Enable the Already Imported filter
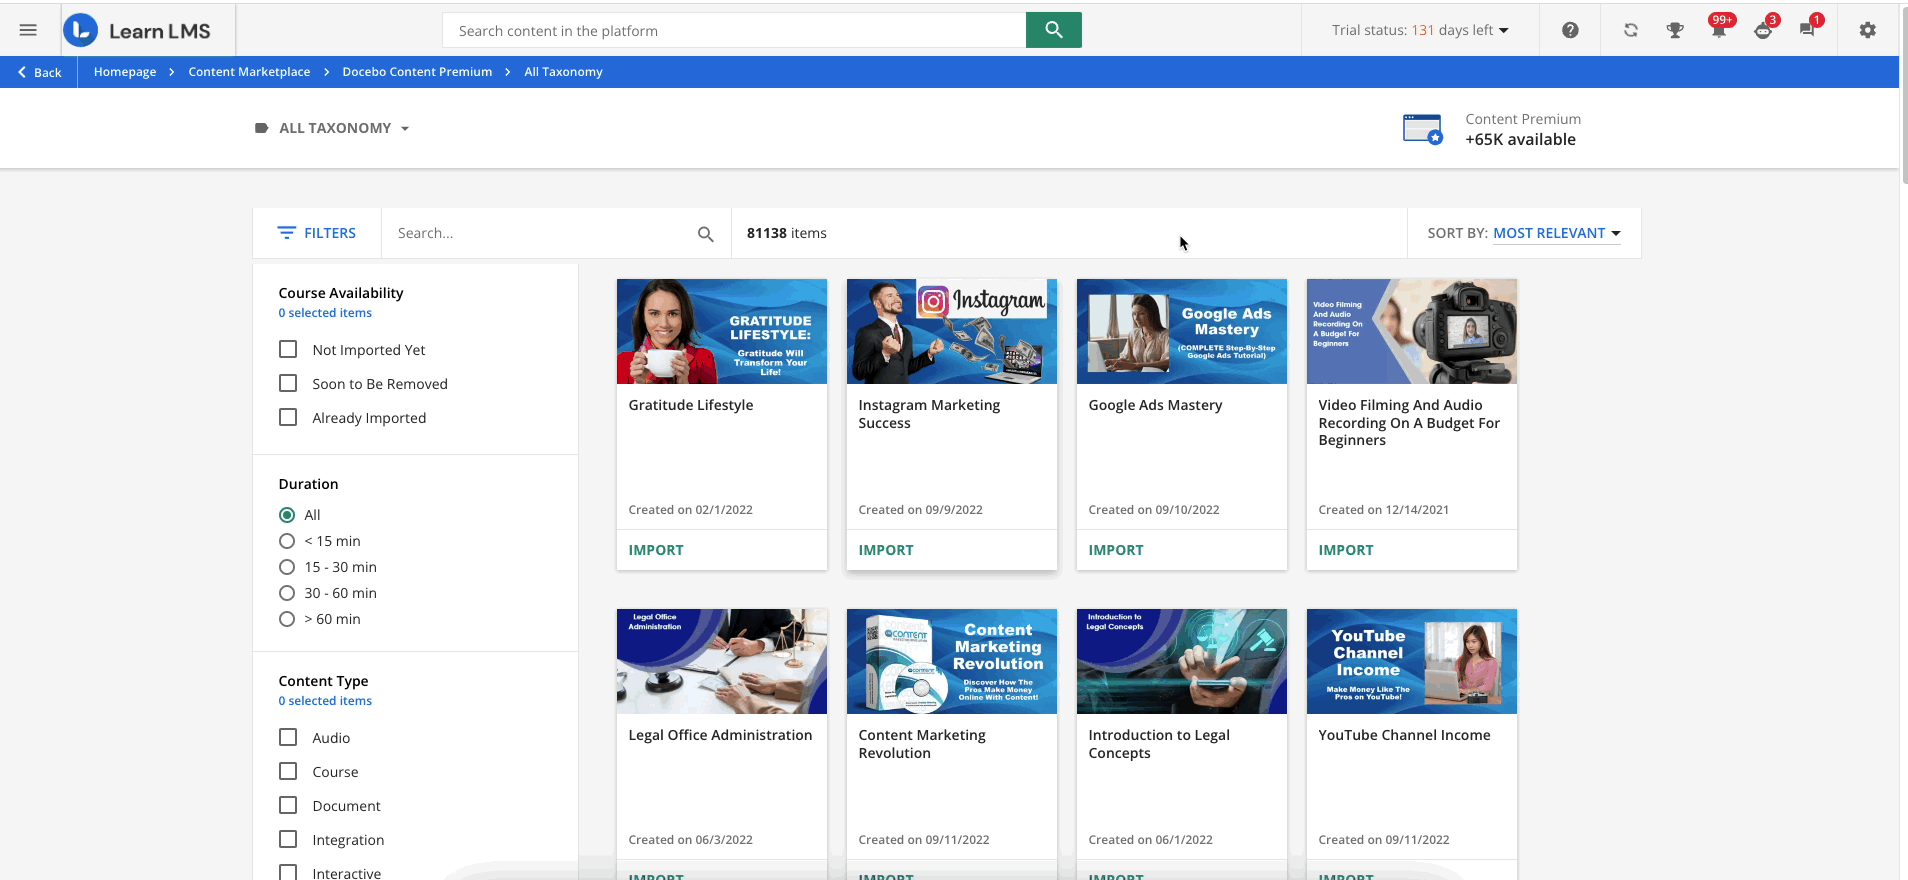Viewport: 1908px width, 880px height. point(288,417)
